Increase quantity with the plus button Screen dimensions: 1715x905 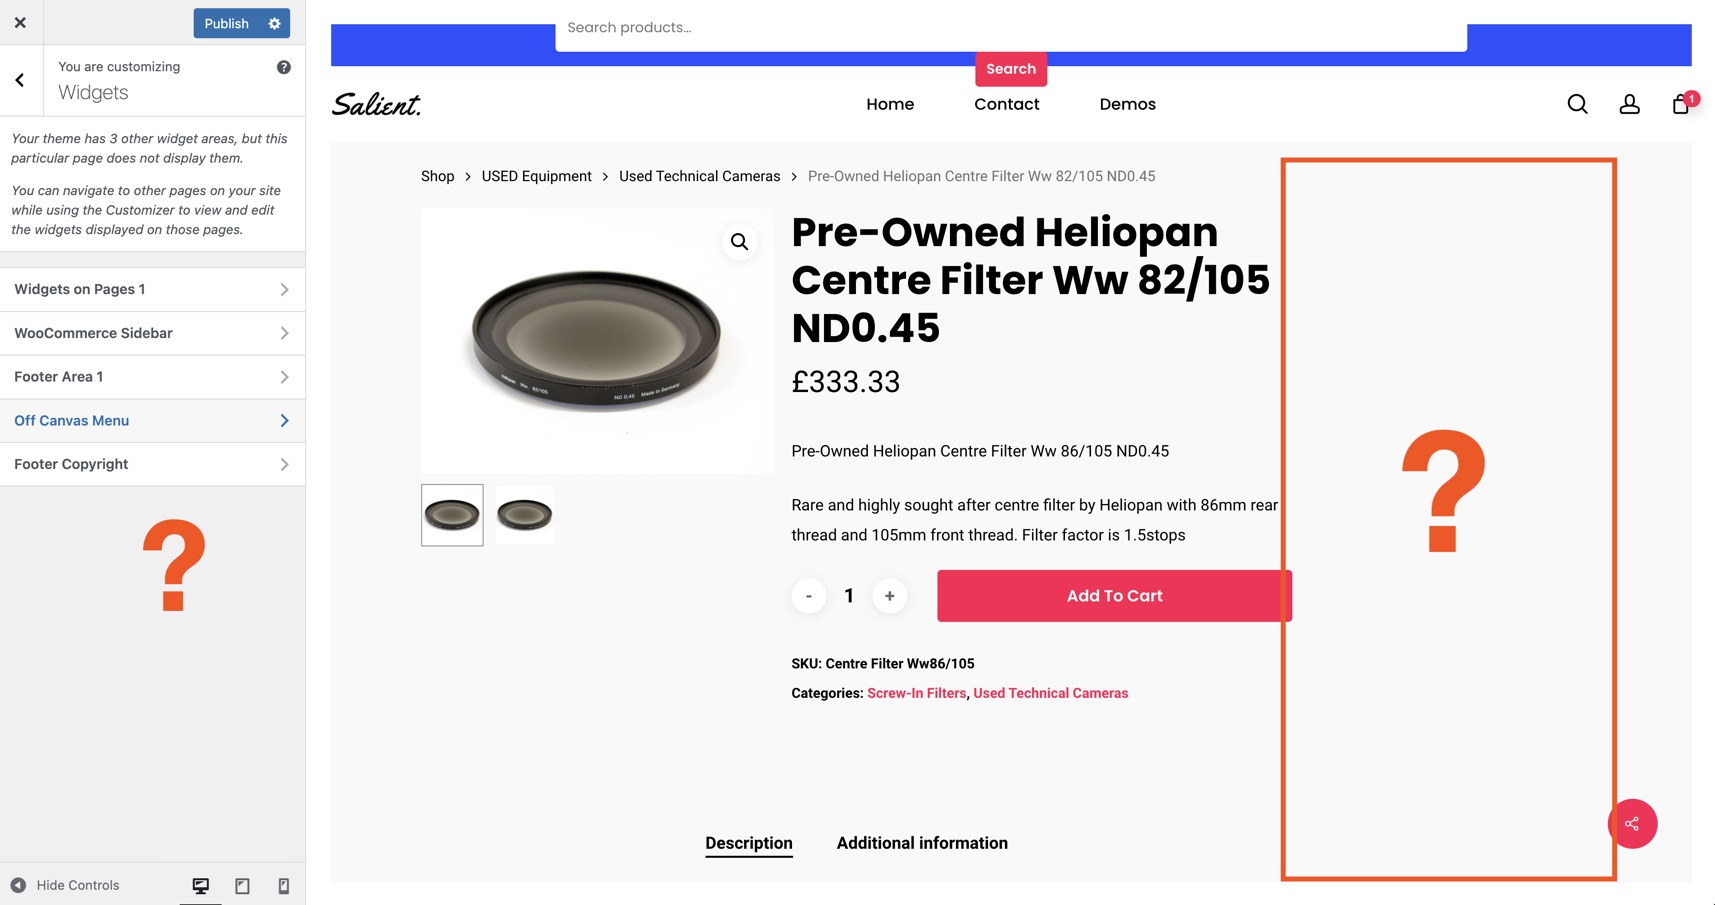[889, 596]
